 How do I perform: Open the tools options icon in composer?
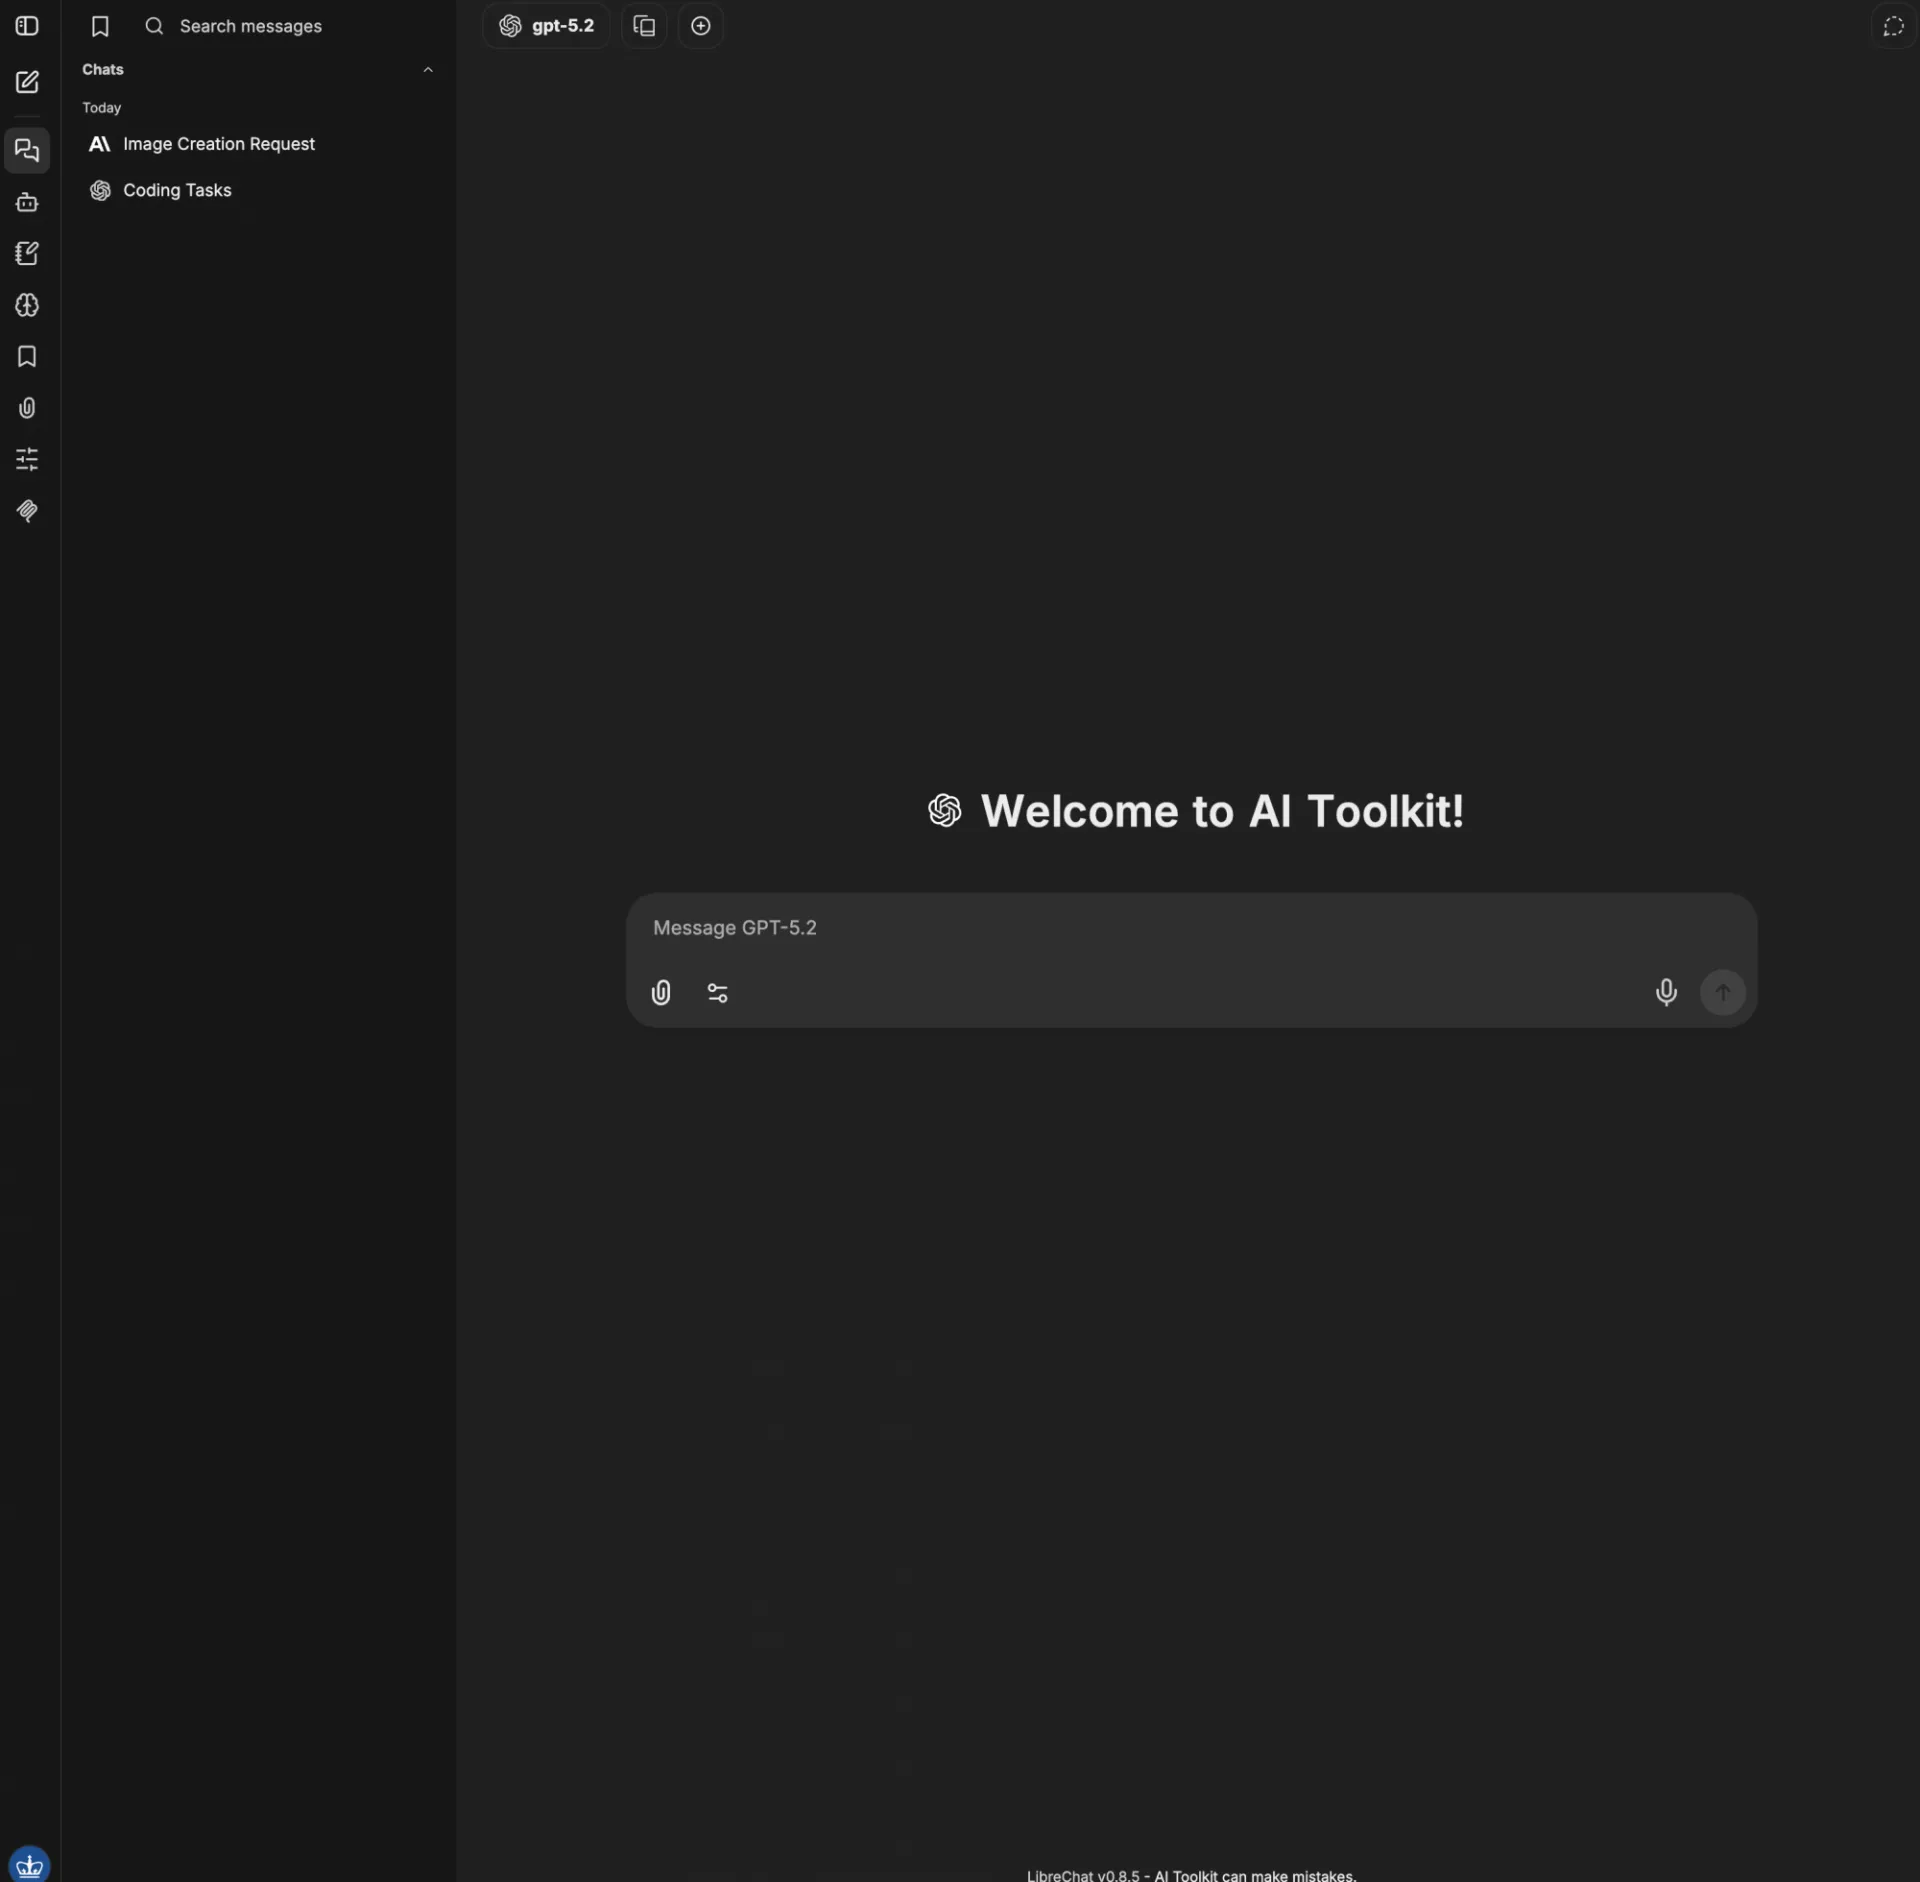[x=718, y=993]
